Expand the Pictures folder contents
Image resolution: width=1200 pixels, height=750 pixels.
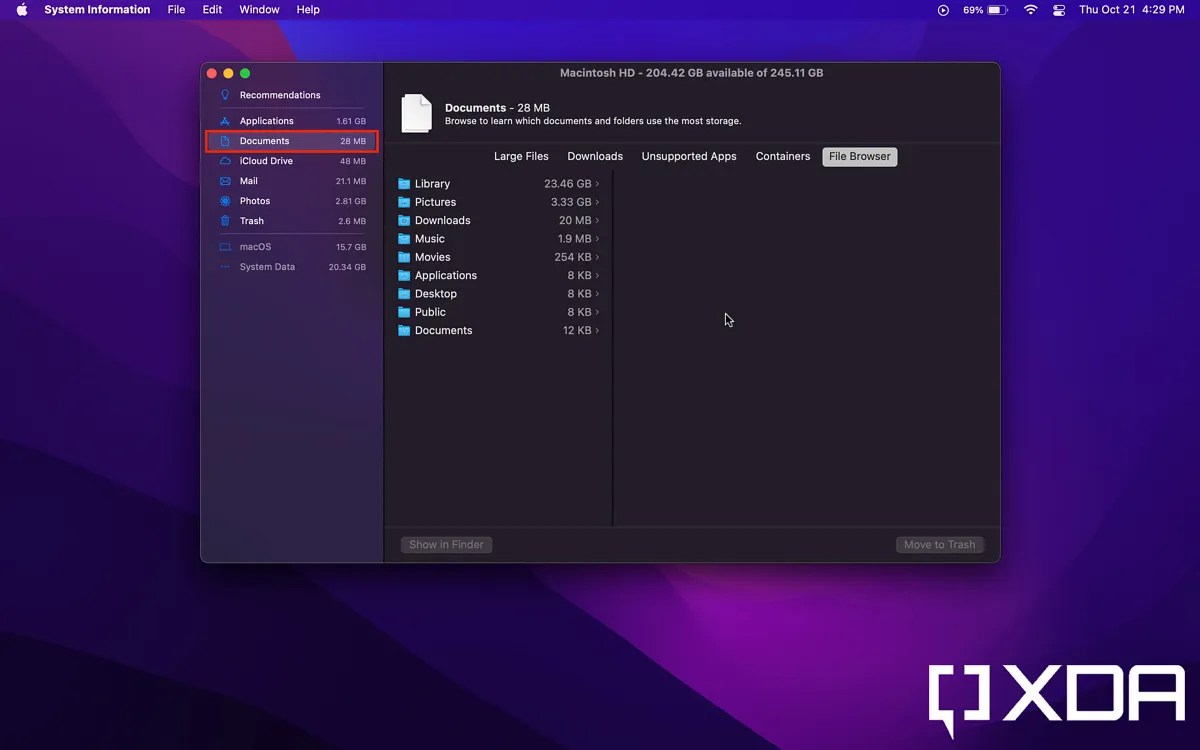[598, 202]
